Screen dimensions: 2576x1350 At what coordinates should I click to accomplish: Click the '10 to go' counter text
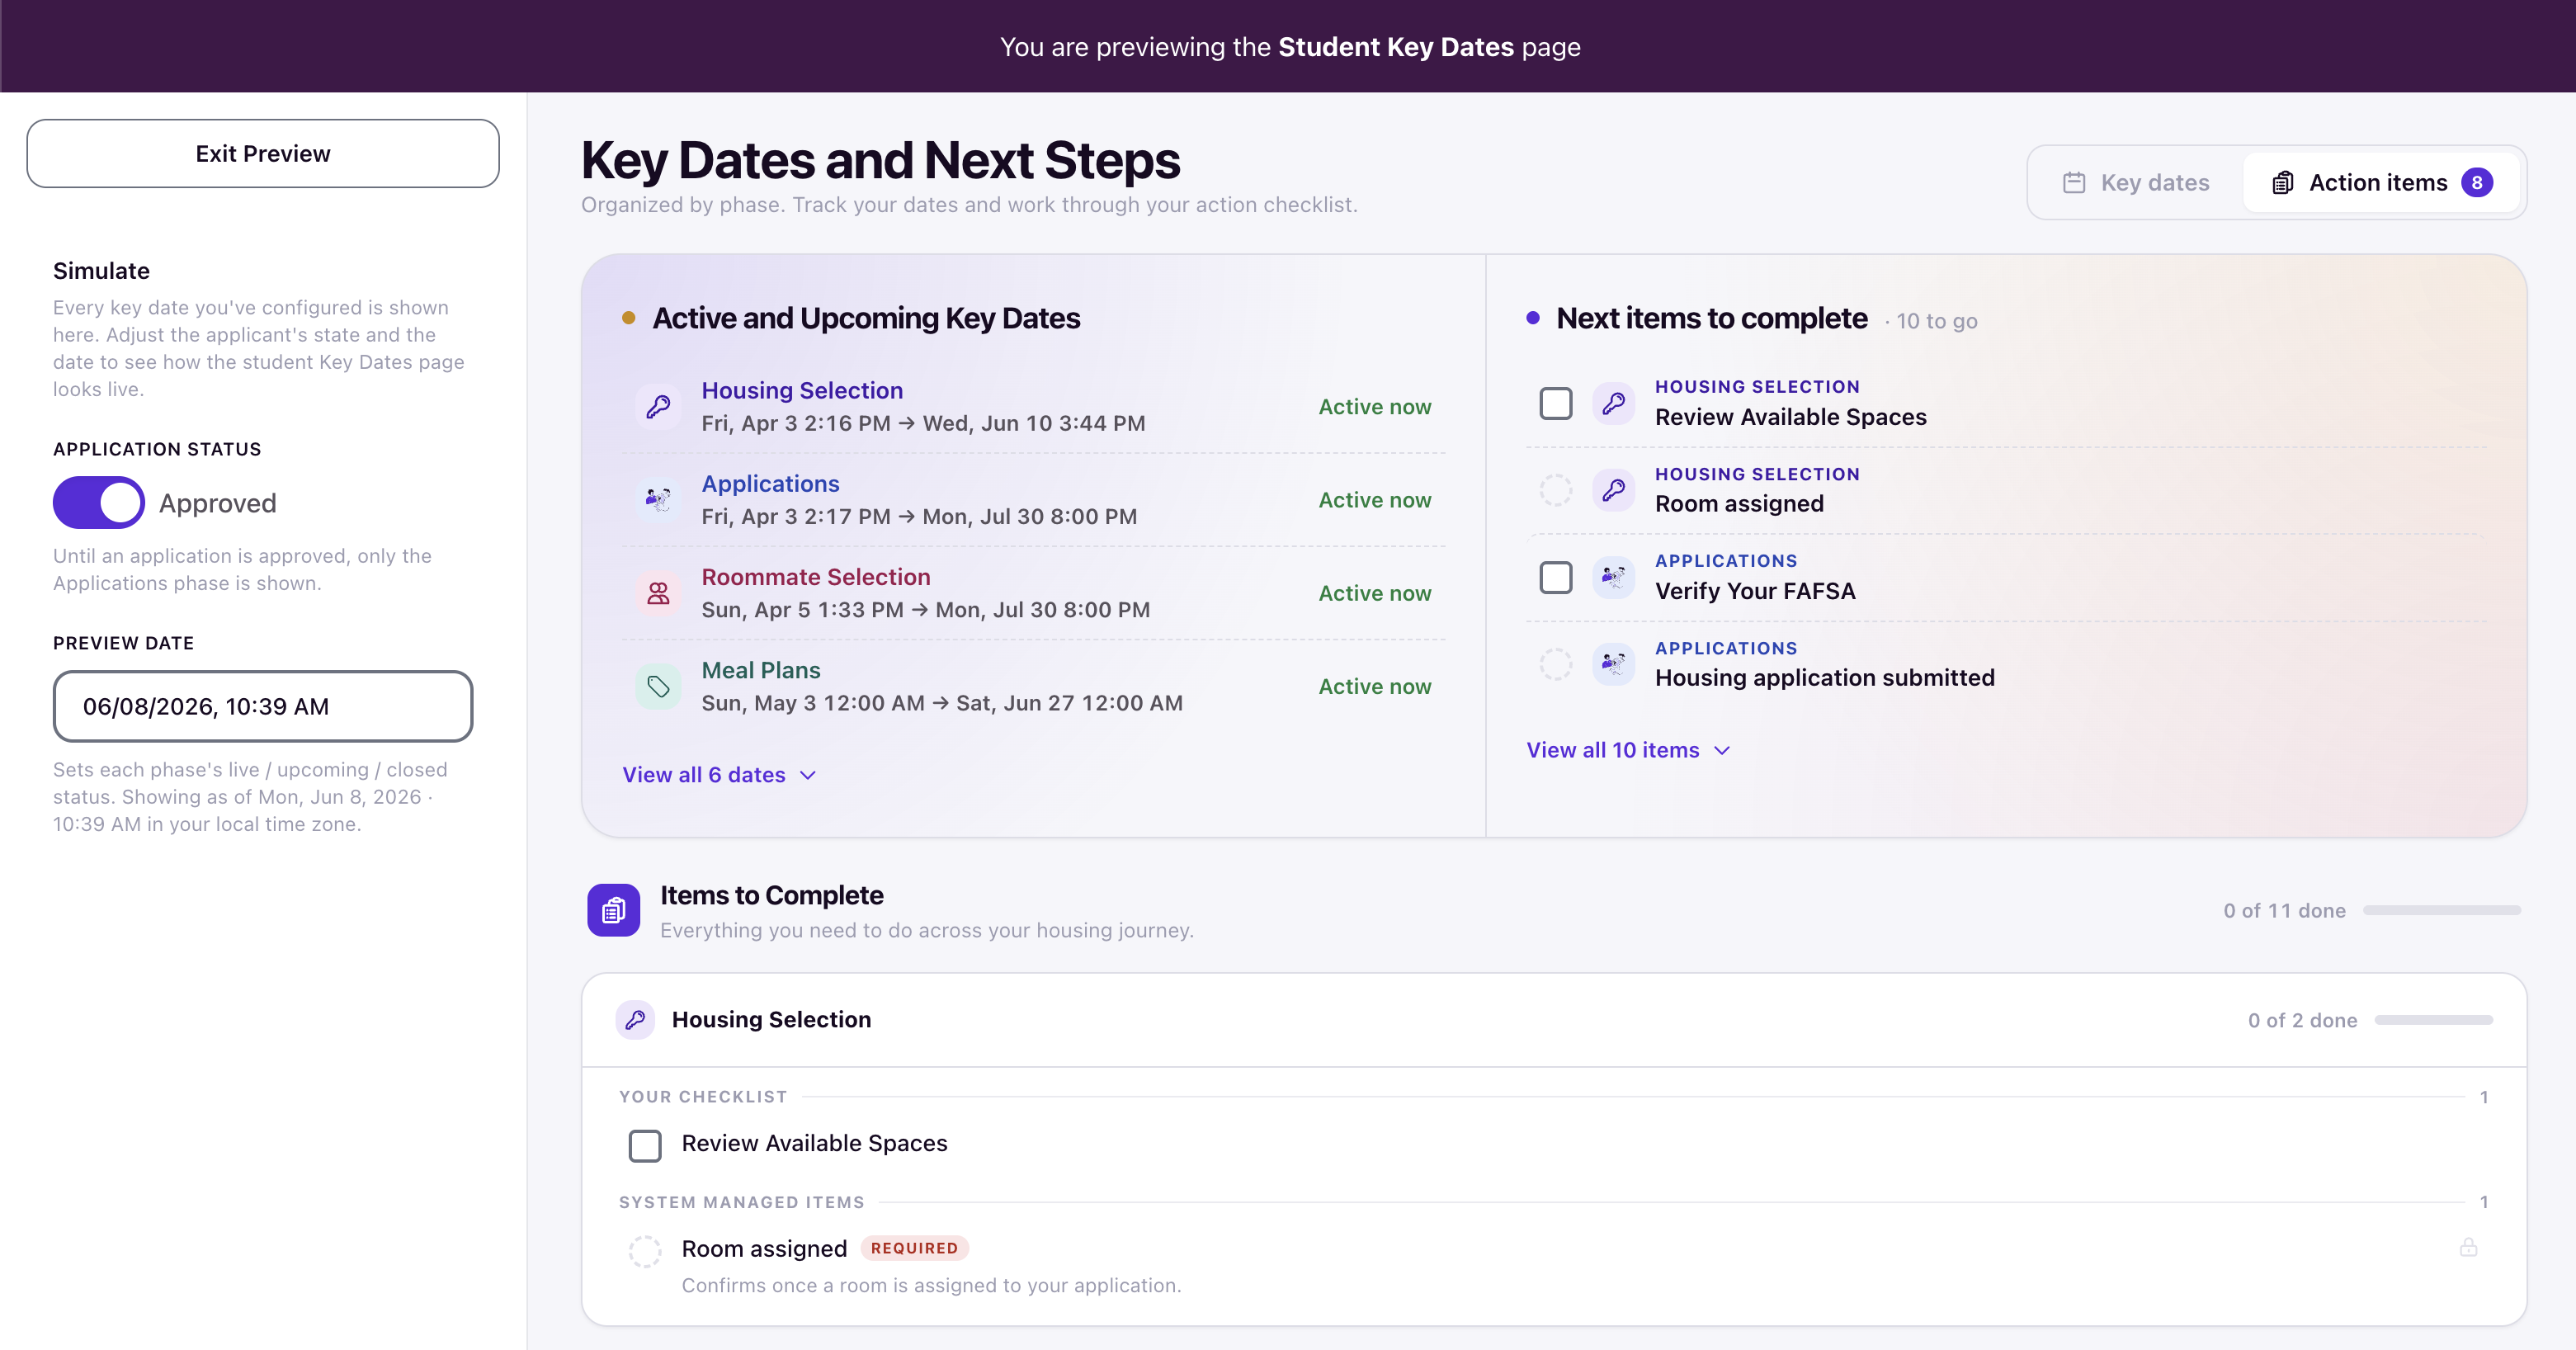coord(1937,322)
